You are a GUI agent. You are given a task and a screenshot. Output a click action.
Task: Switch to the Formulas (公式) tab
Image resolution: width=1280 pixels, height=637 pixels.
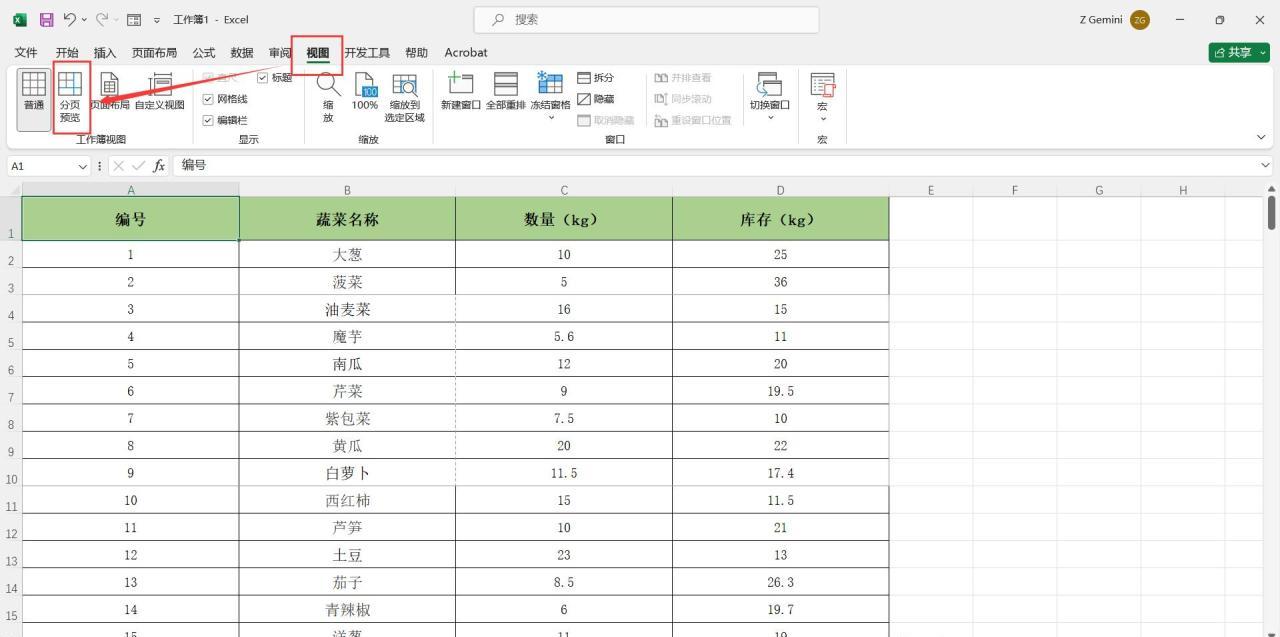point(204,53)
